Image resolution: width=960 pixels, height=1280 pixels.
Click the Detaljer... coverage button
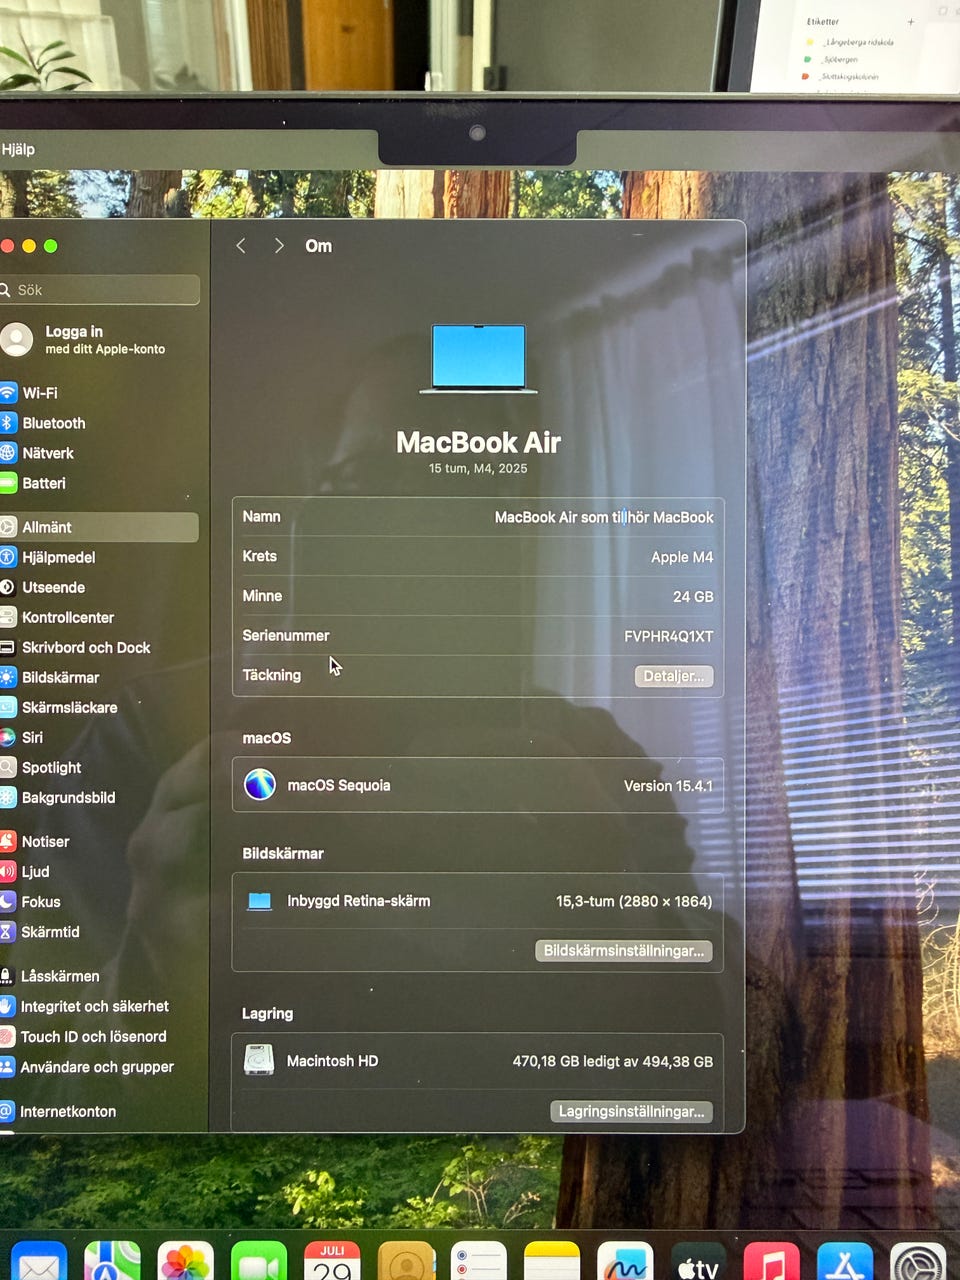coord(674,676)
